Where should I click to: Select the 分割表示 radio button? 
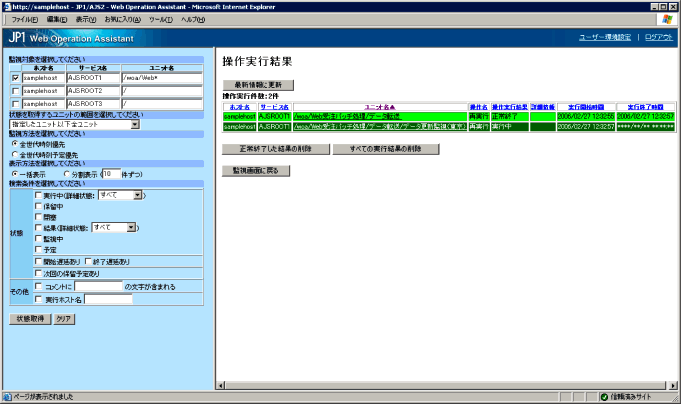point(67,172)
